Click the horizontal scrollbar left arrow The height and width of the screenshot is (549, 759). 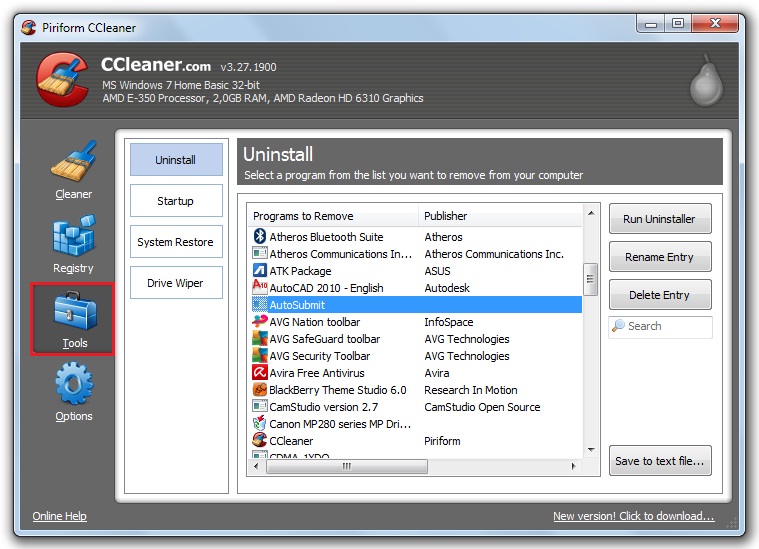(256, 466)
